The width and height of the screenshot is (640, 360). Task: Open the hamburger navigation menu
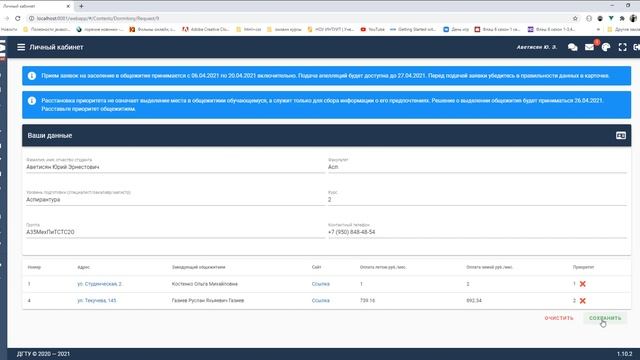(21, 47)
